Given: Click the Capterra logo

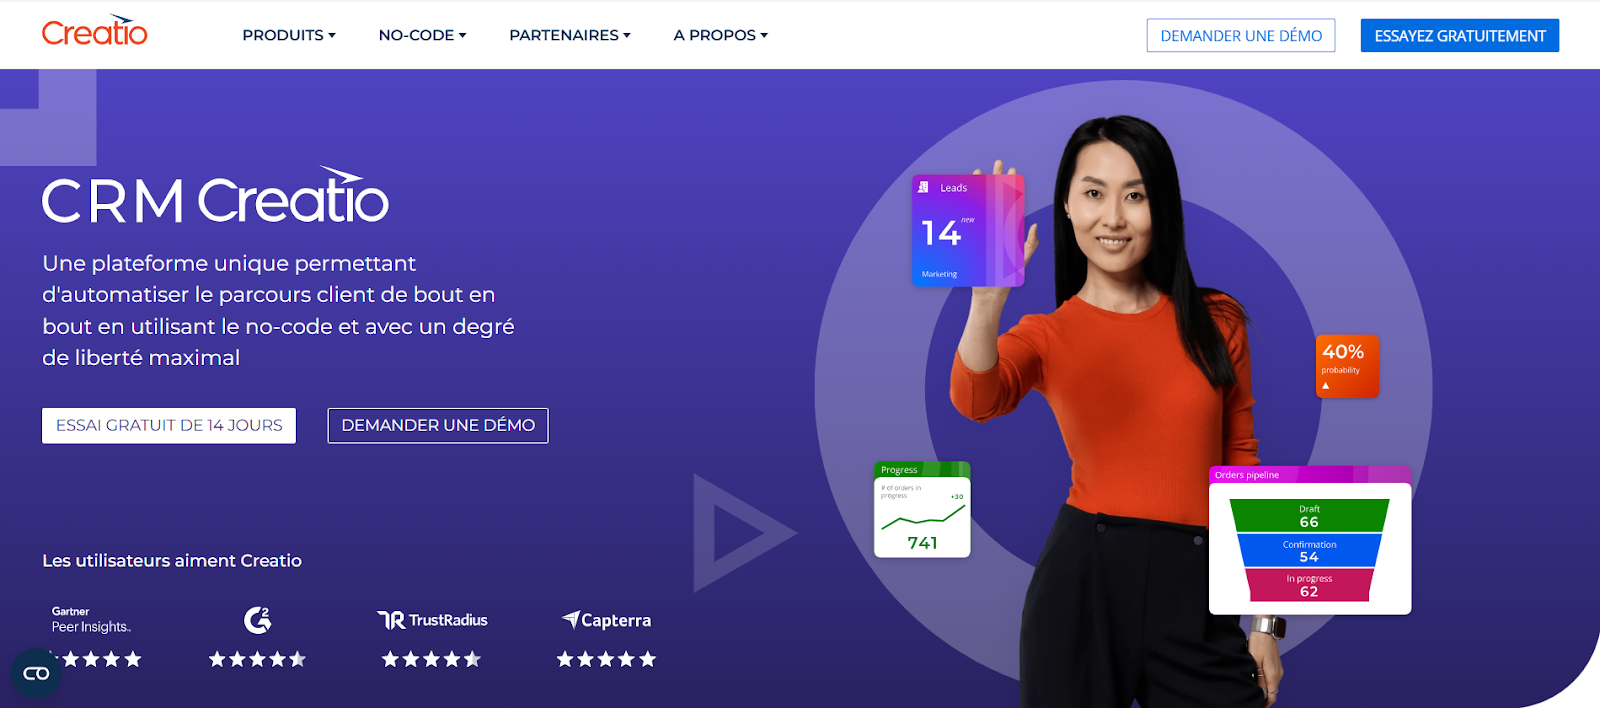Looking at the screenshot, I should pyautogui.click(x=606, y=620).
